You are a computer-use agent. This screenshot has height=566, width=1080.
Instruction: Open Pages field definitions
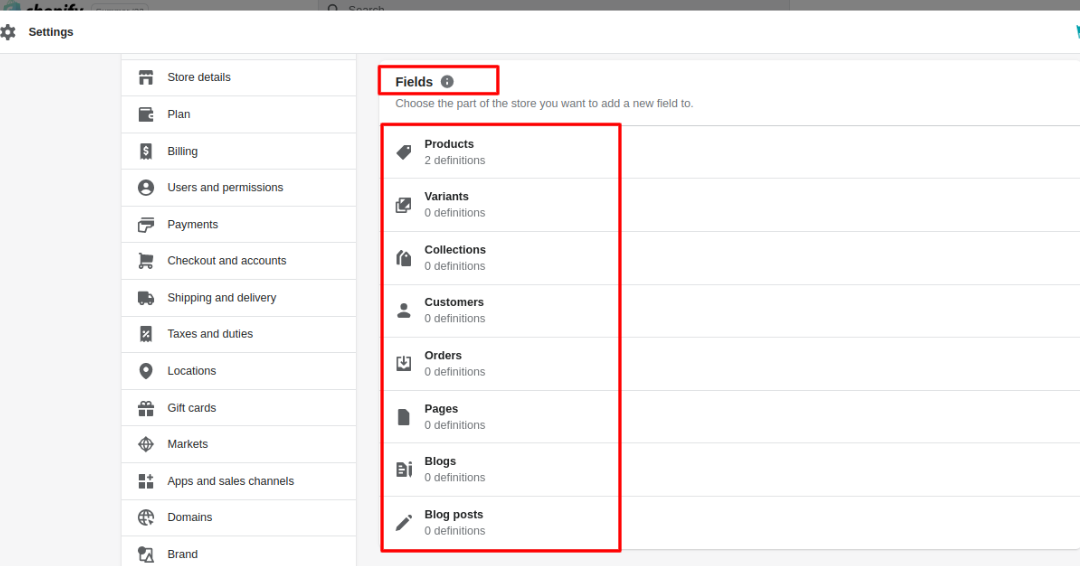(730, 417)
